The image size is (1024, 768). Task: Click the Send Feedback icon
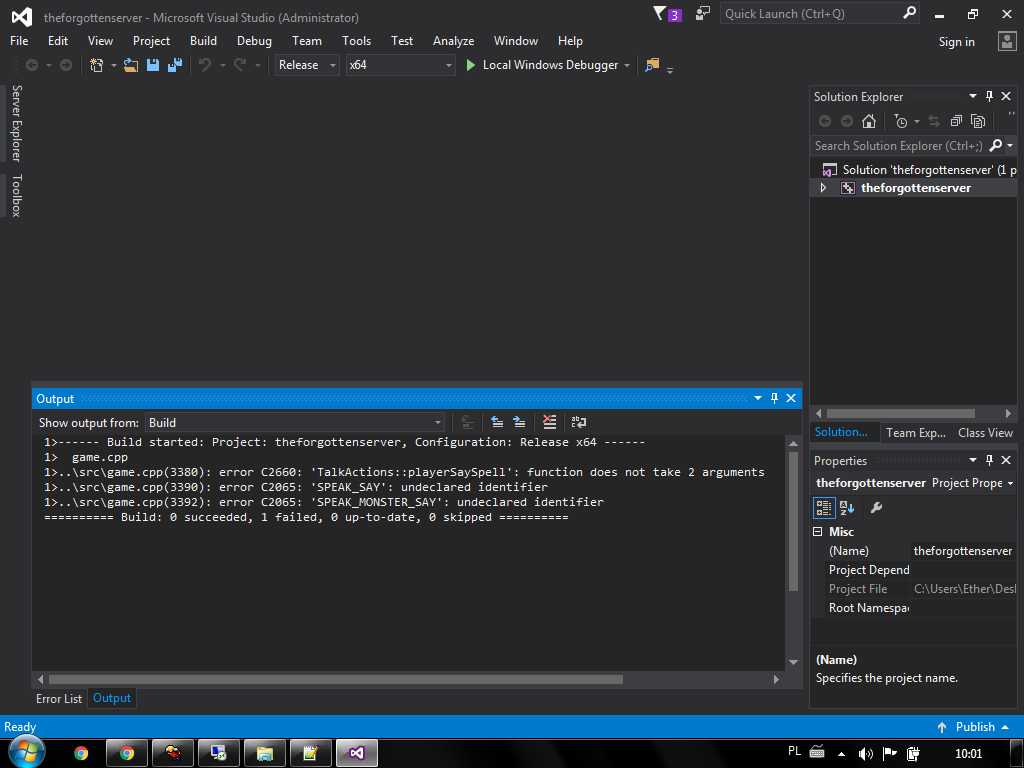point(703,13)
